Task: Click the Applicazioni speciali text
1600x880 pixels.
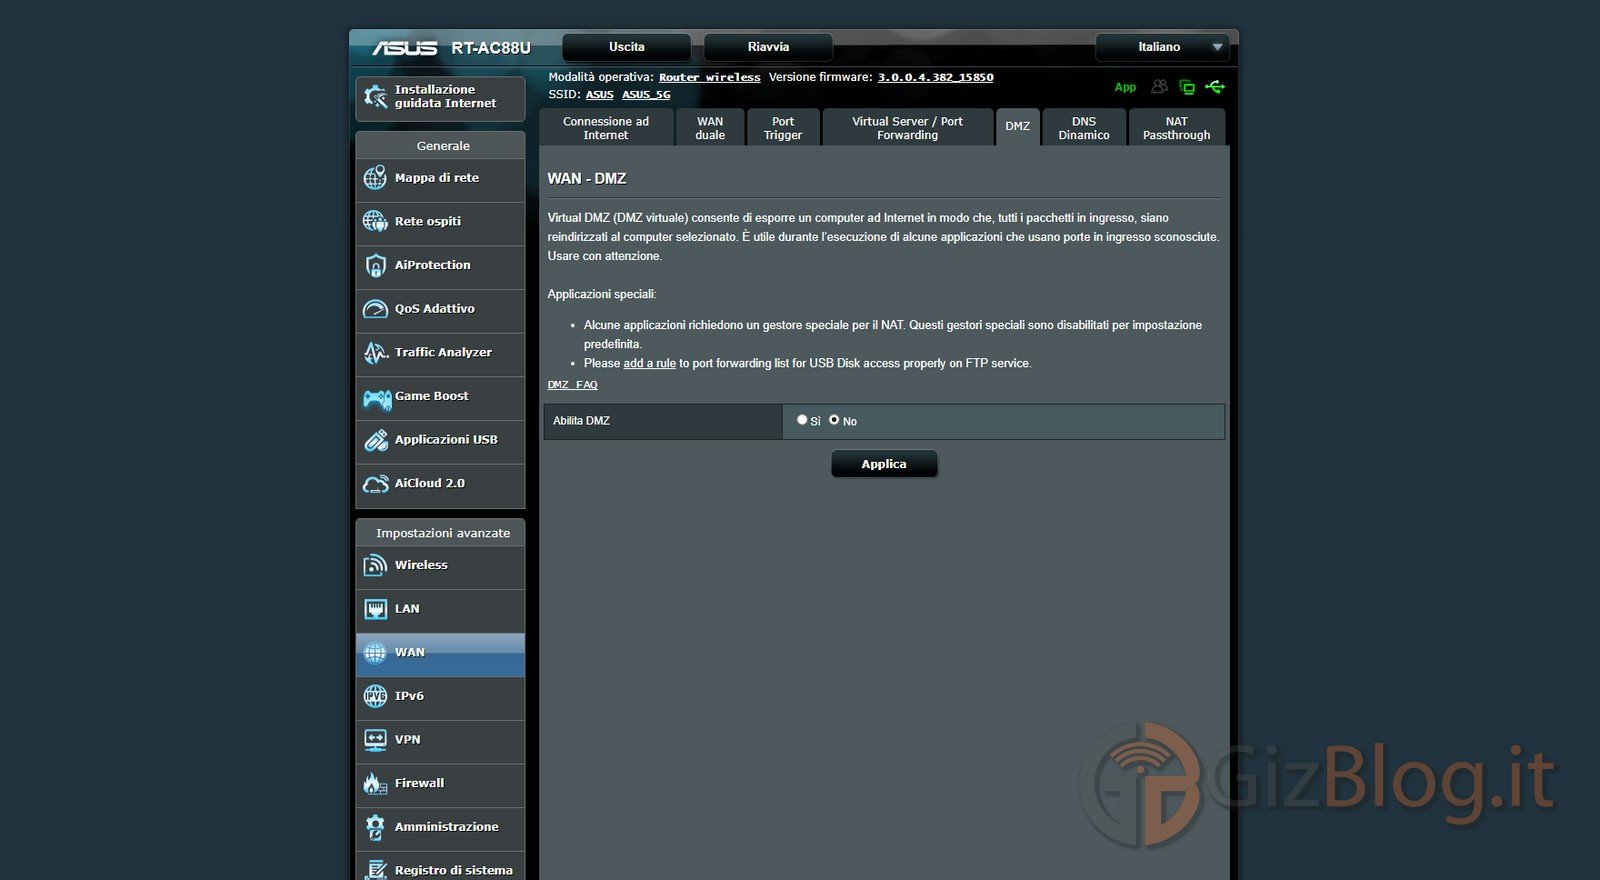Action: point(602,294)
